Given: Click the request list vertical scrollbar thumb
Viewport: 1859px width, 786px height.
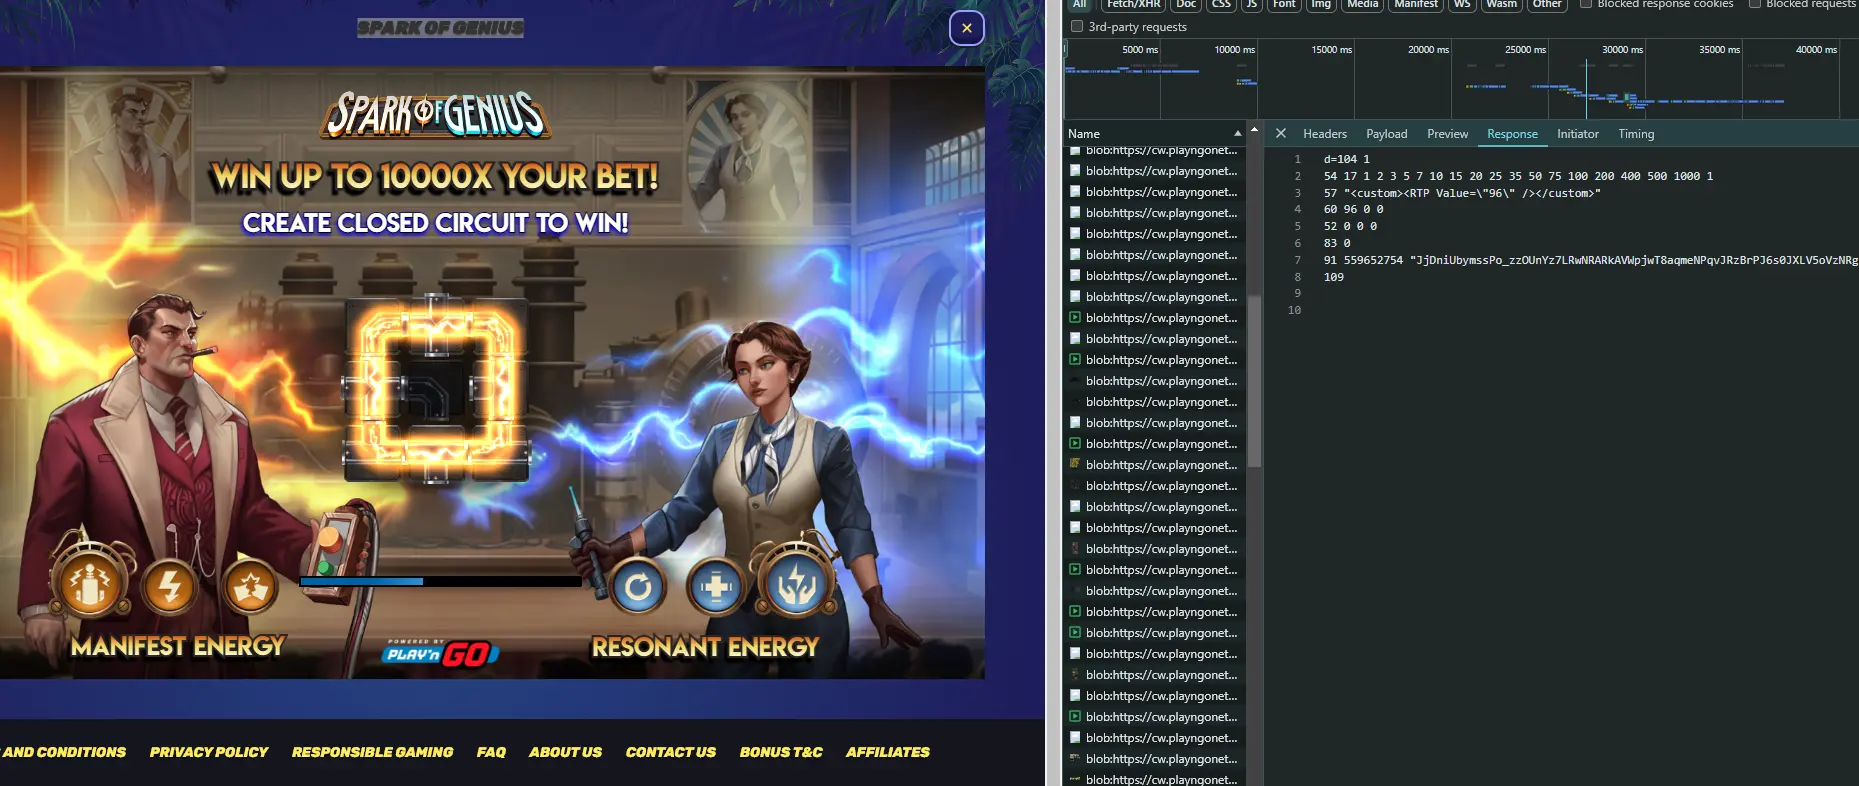Looking at the screenshot, I should (1254, 382).
